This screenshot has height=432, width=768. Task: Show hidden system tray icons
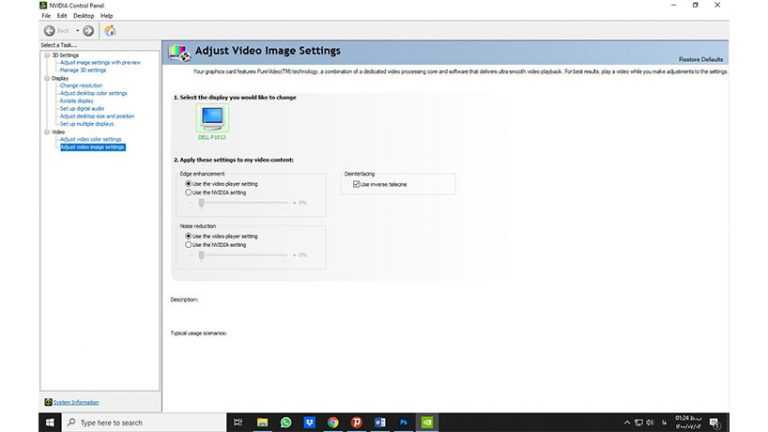tap(627, 423)
